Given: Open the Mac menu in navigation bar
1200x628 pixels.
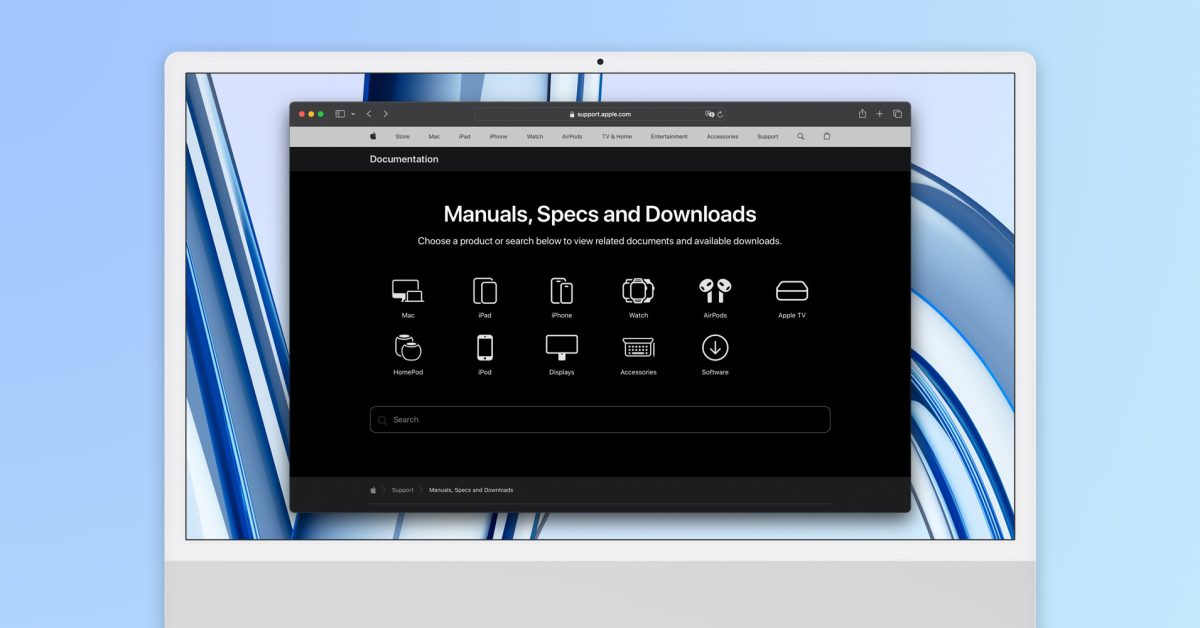Looking at the screenshot, I should click(x=434, y=136).
